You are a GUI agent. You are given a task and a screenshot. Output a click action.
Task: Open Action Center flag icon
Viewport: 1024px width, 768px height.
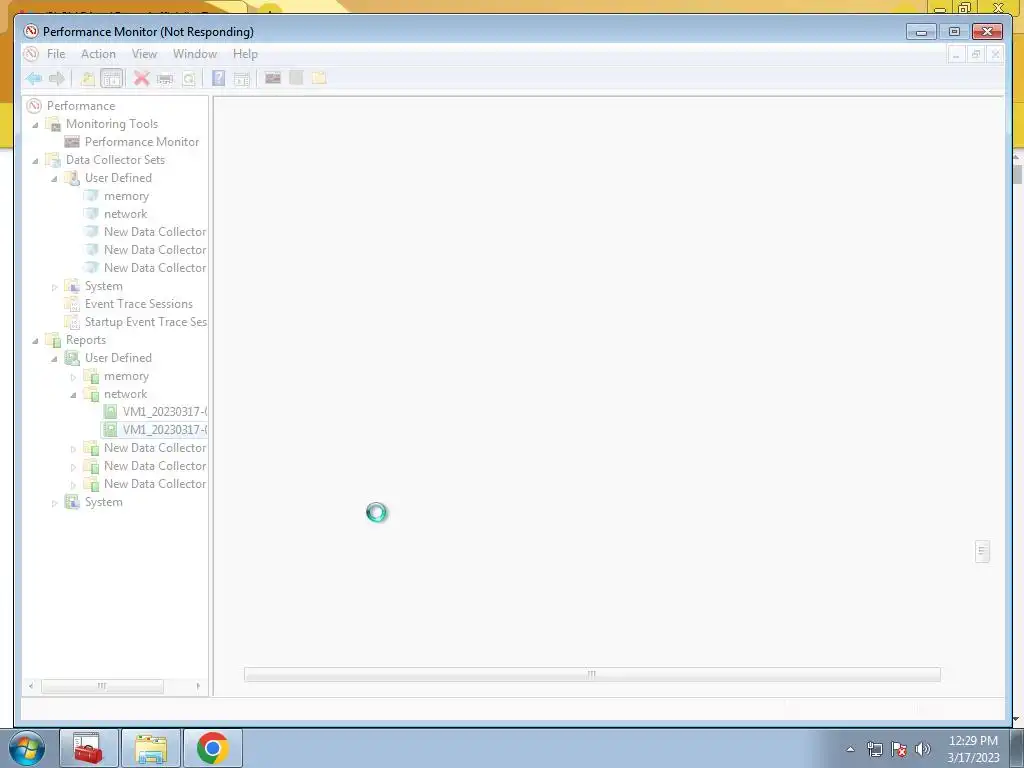point(899,749)
